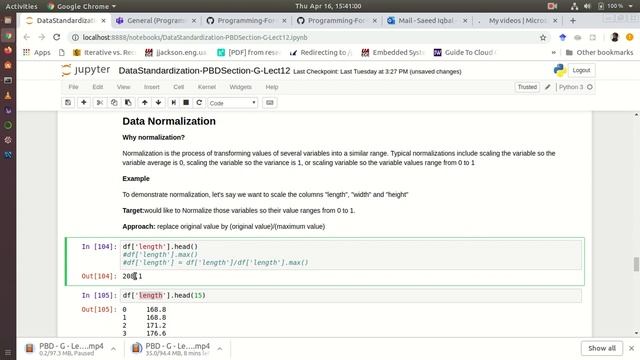Image resolution: width=640 pixels, height=360 pixels.
Task: Close the DataStandardization tab
Action: click(x=104, y=20)
